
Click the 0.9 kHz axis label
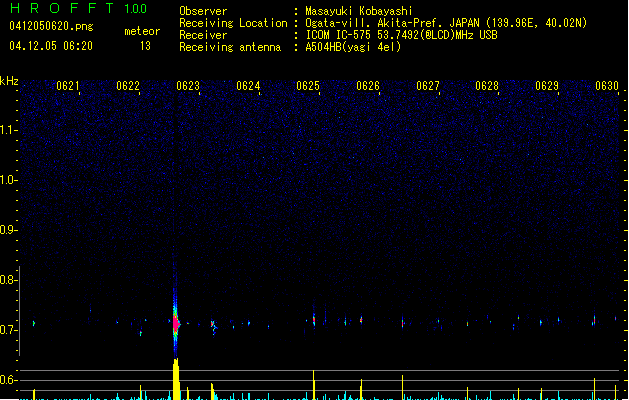point(8,230)
